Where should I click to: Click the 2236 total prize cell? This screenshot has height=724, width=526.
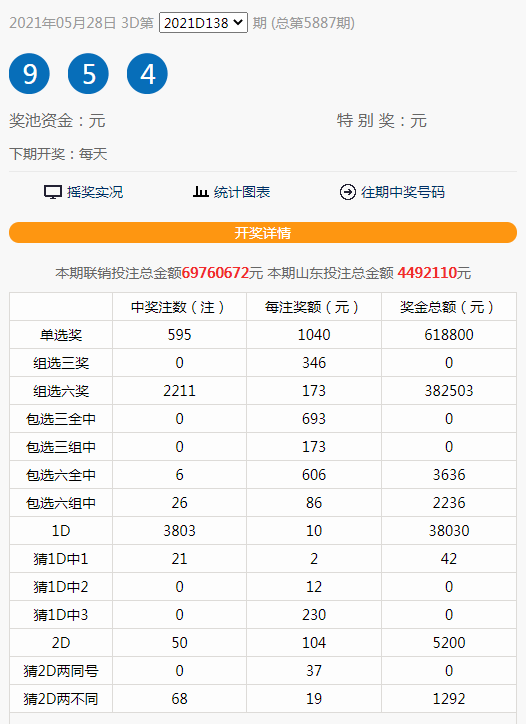449,503
